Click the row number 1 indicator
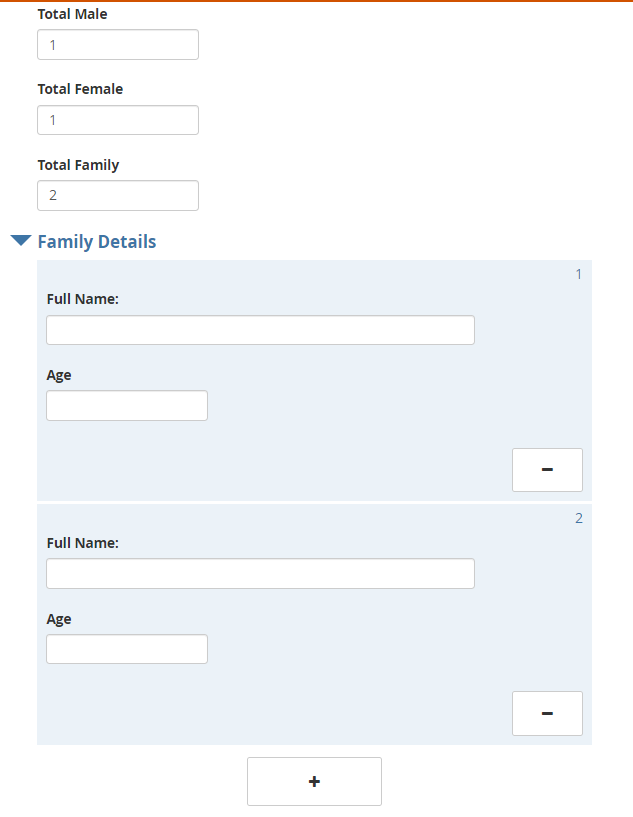633x817 pixels. coord(578,274)
